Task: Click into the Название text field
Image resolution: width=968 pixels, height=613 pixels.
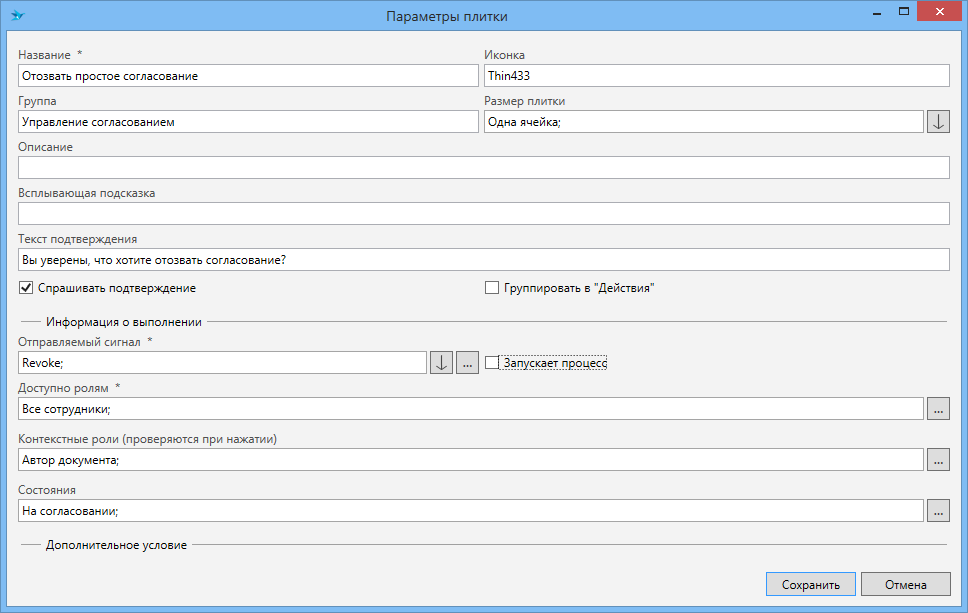Action: [248, 76]
